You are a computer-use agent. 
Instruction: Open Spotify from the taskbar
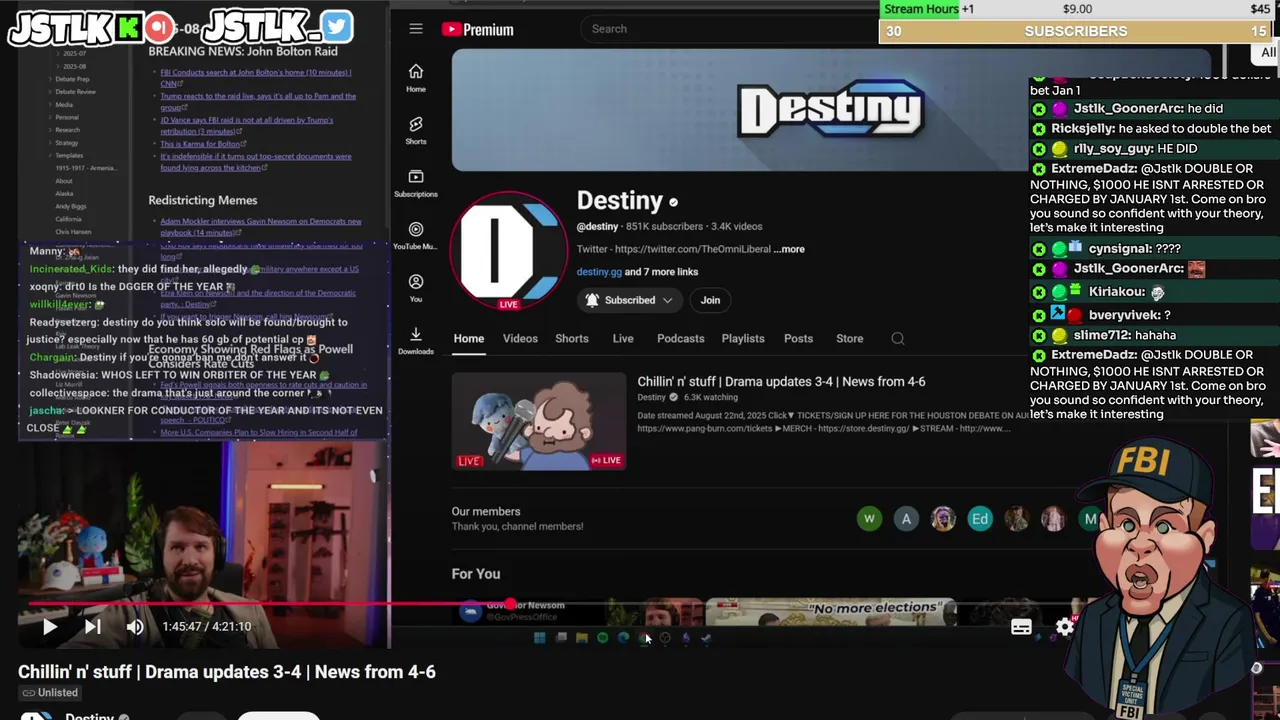tap(602, 638)
